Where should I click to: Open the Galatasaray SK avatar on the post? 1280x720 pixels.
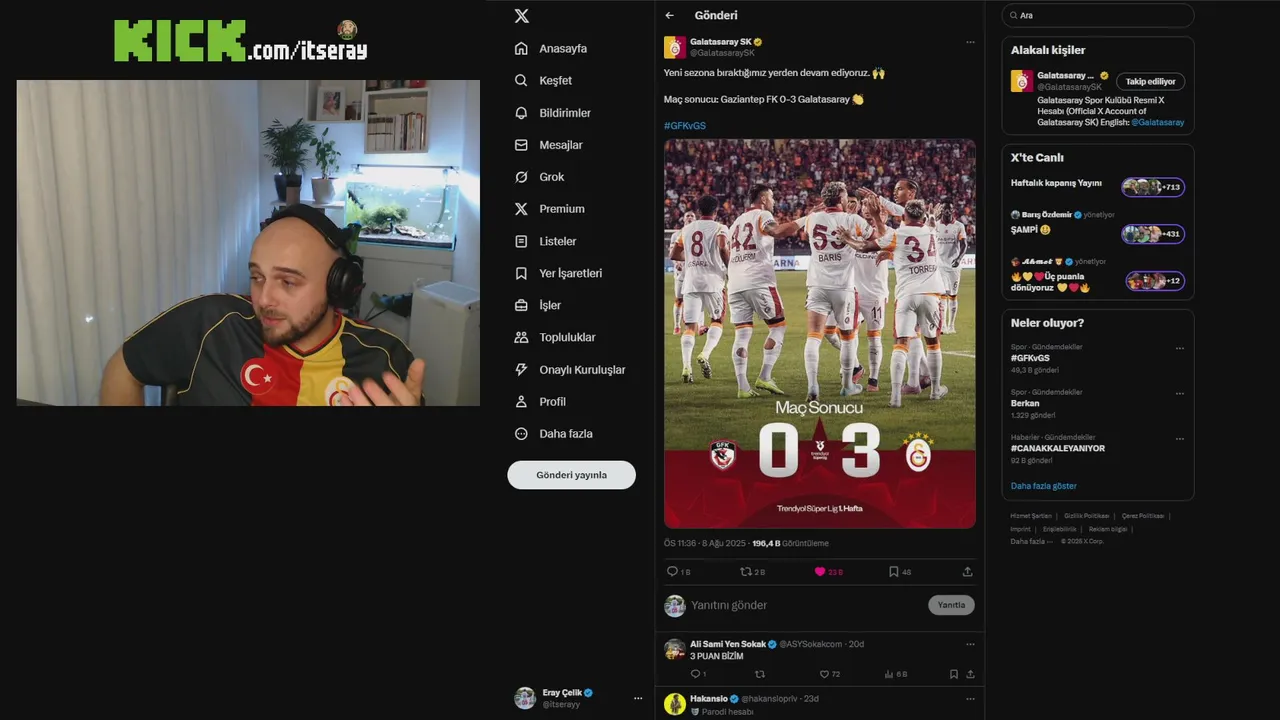675,47
